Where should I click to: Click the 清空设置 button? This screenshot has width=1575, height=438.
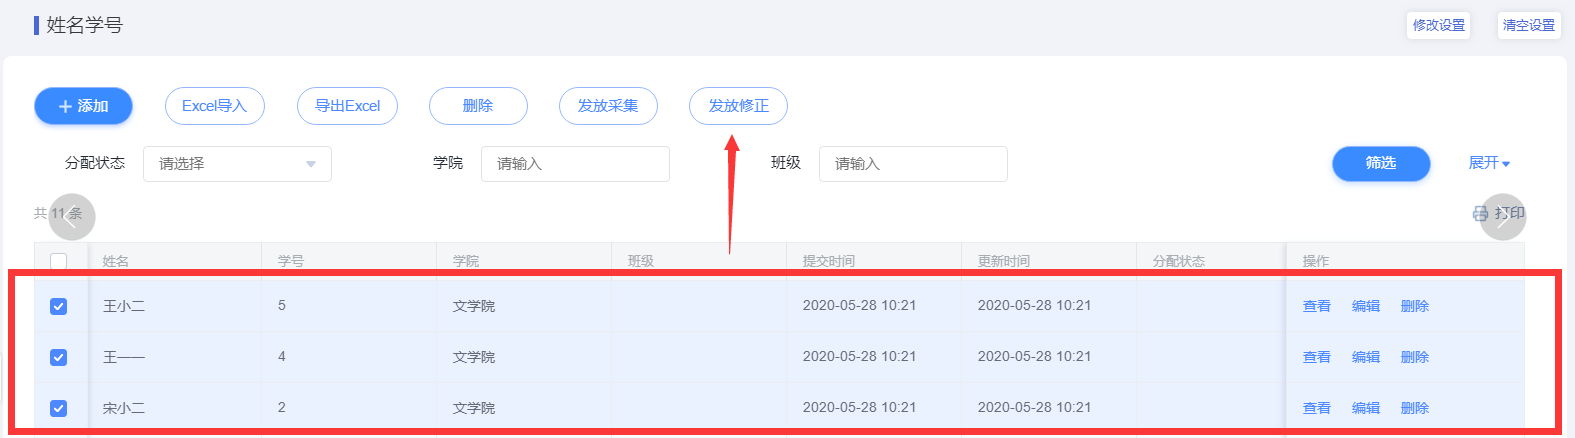(1528, 25)
